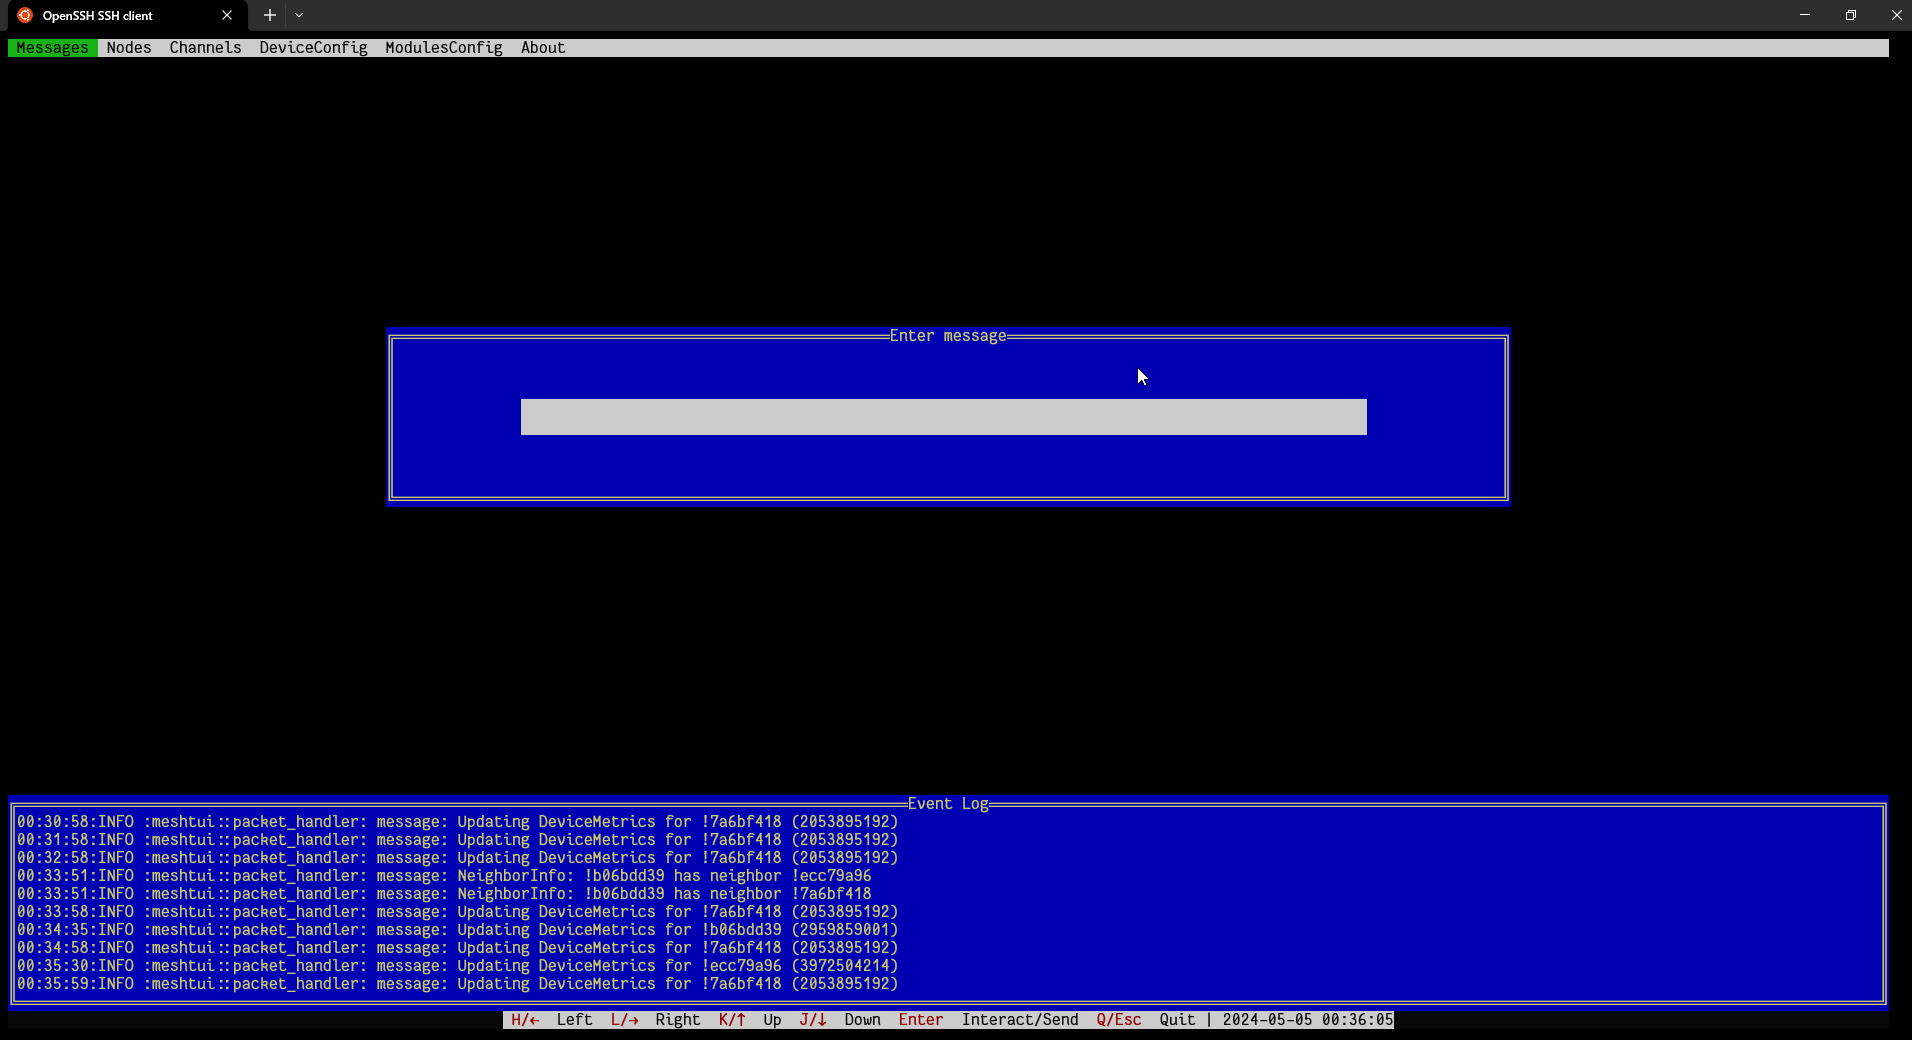1918x1040 pixels.
Task: Click the K/↑ Up key hint
Action: click(750, 1020)
